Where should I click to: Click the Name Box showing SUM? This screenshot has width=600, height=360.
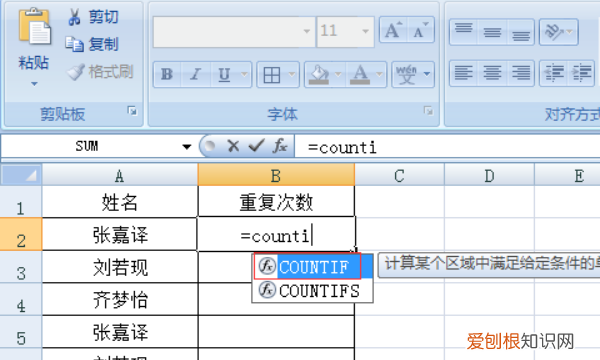point(90,147)
